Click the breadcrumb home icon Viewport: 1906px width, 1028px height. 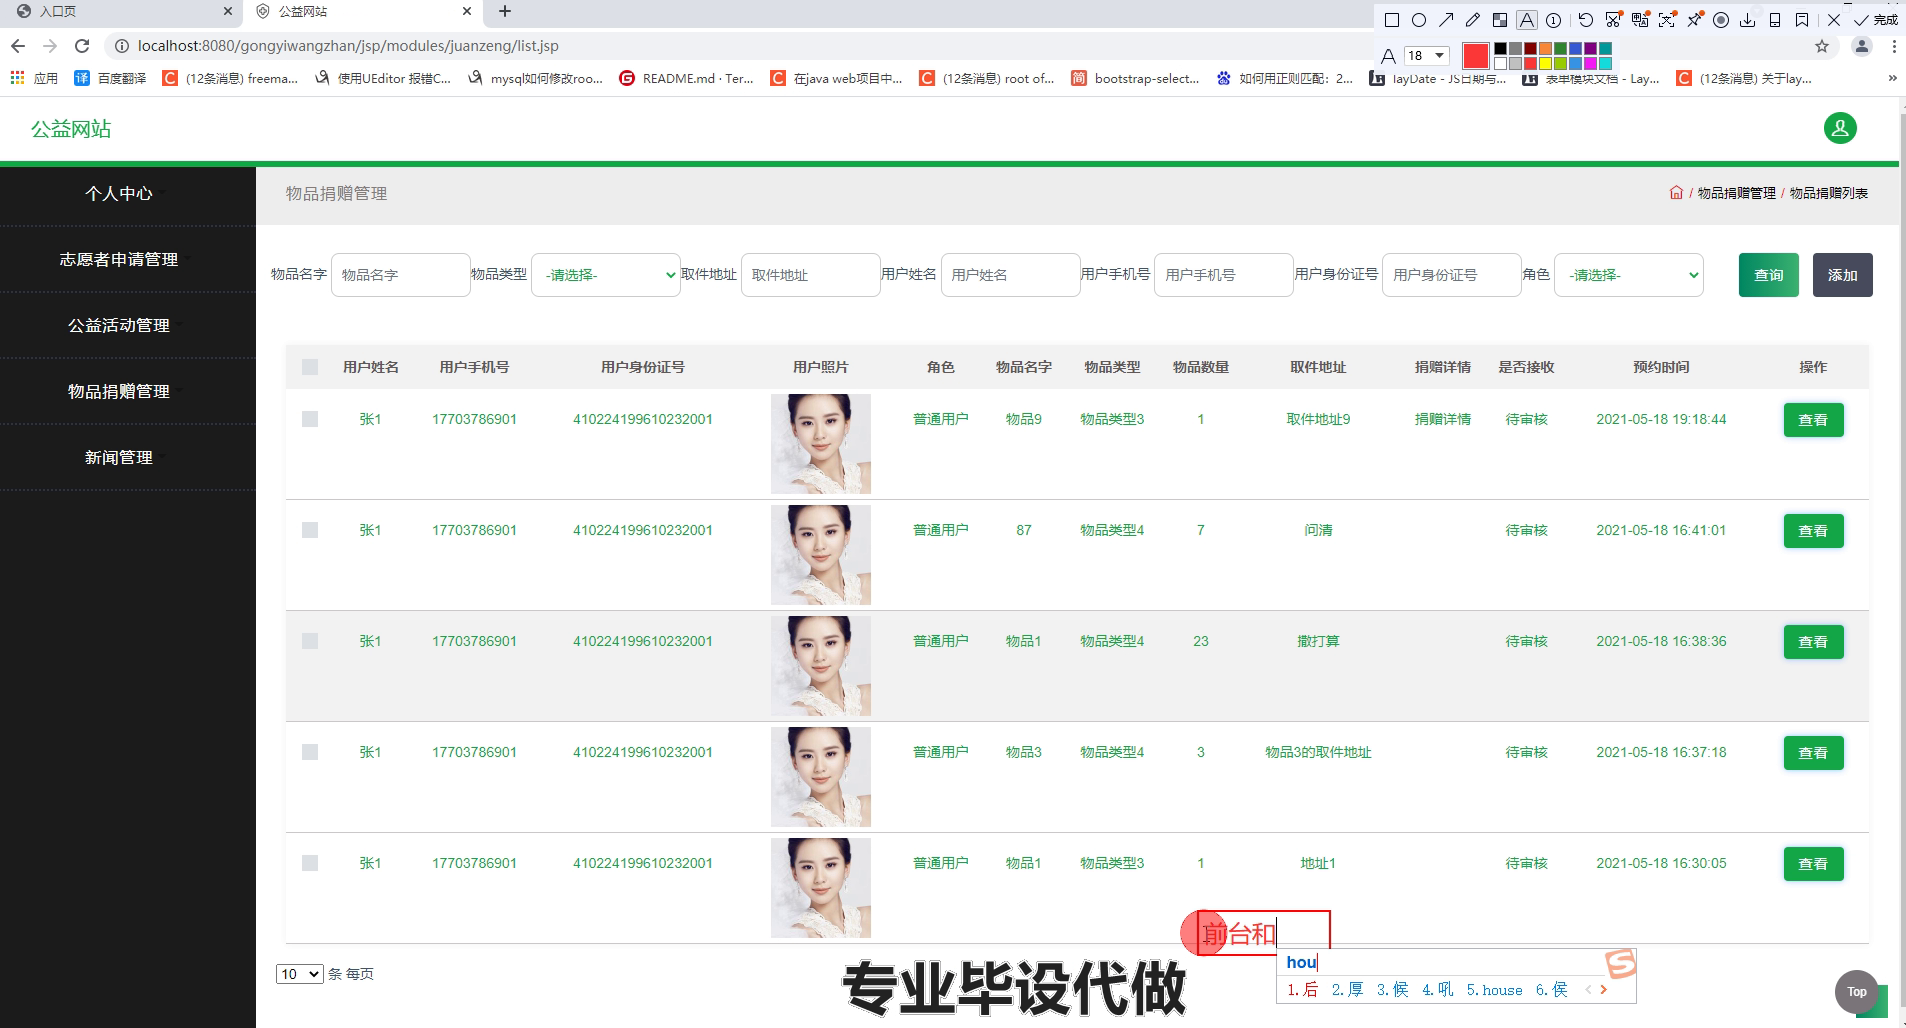pos(1676,192)
